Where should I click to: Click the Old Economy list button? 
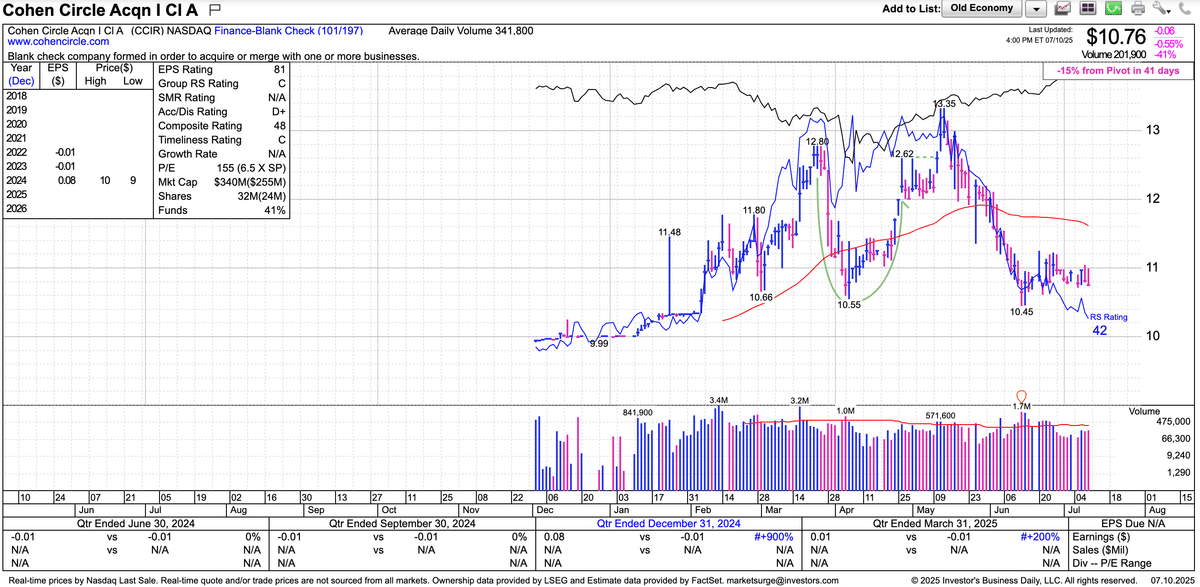[x=982, y=8]
